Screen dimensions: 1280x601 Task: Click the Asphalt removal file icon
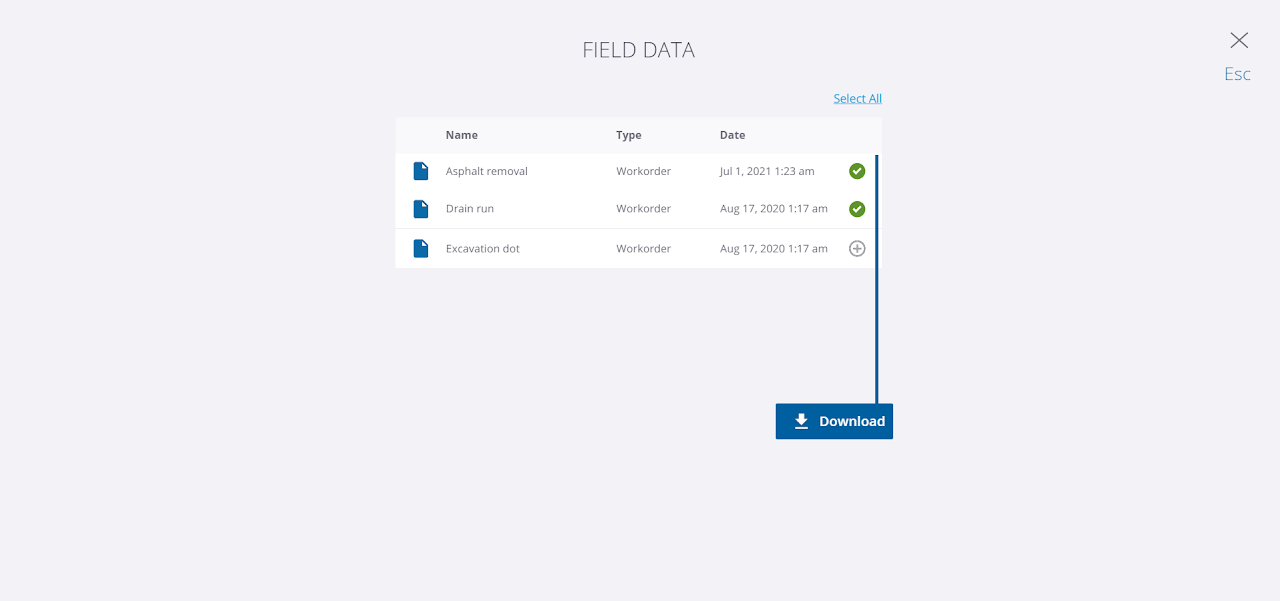(x=421, y=171)
